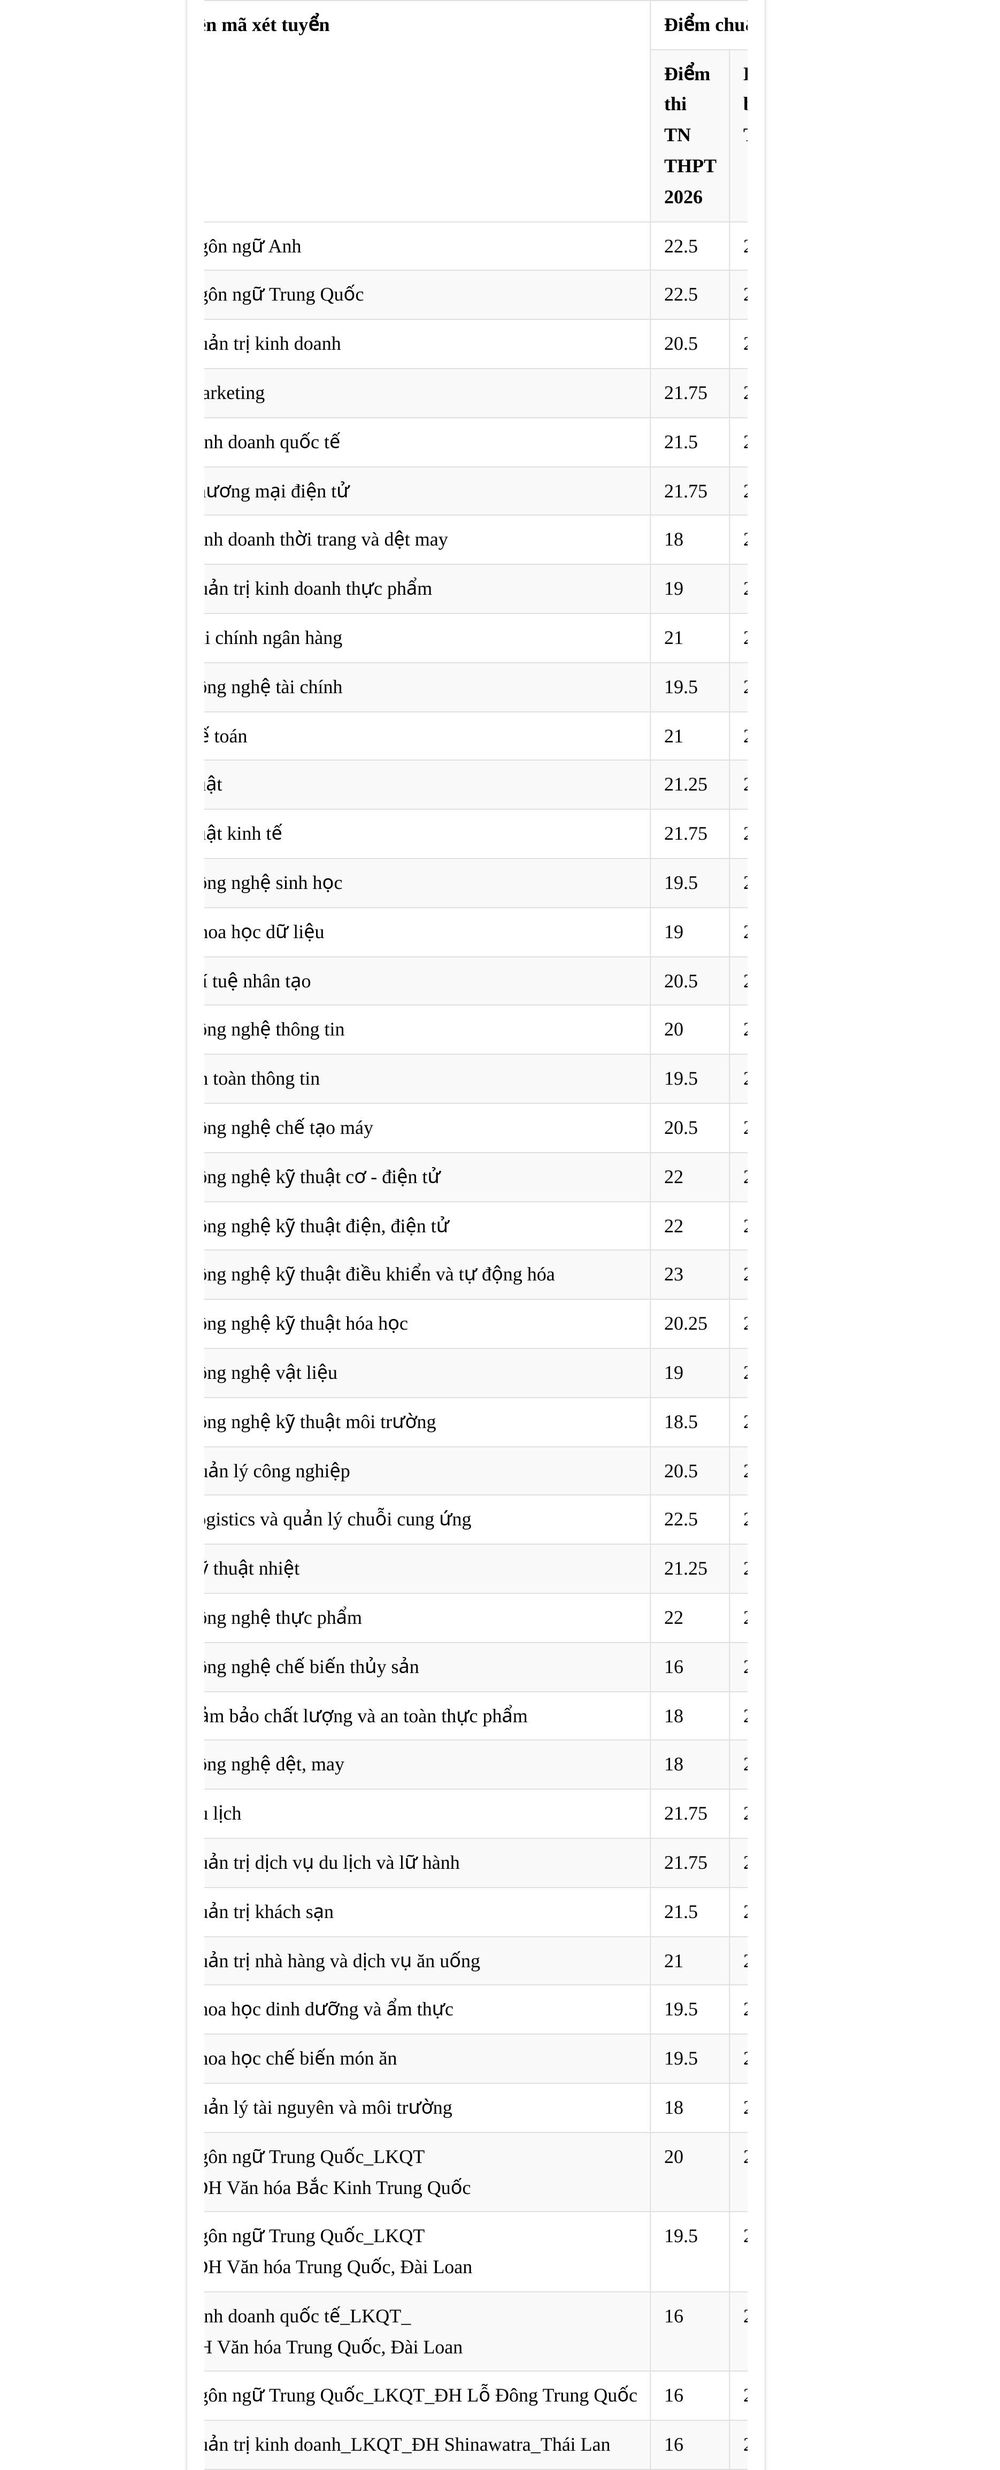The image size is (1000, 2470).
Task: Click Logistics và quản lý chuỗi cung ứng
Action: point(337,1519)
